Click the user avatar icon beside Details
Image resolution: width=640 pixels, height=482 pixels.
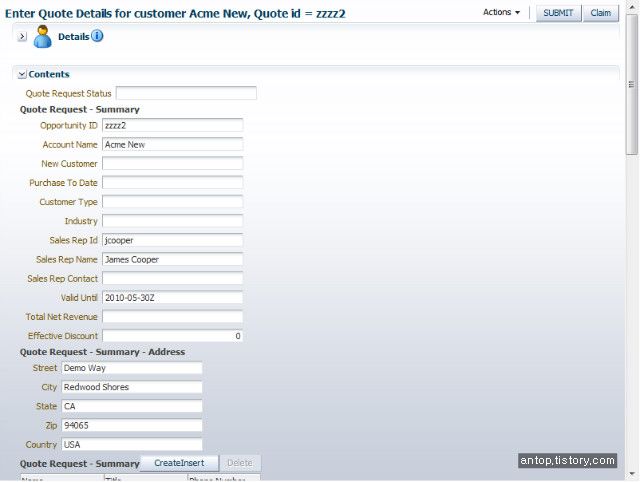42,36
